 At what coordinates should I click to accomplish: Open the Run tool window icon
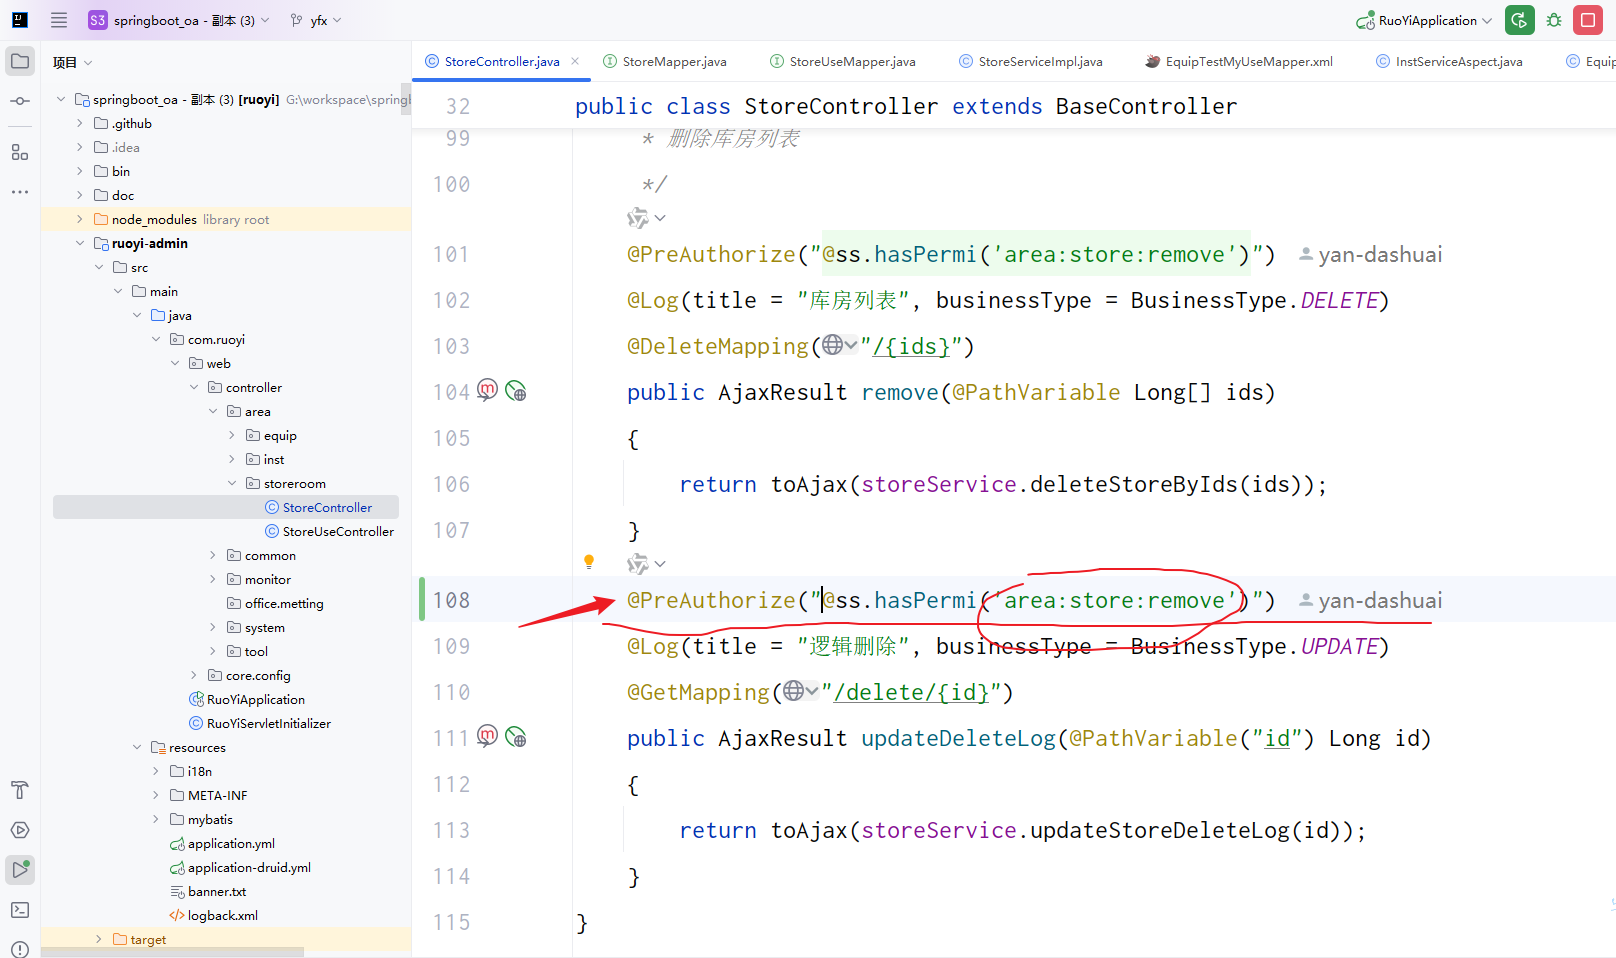point(20,870)
